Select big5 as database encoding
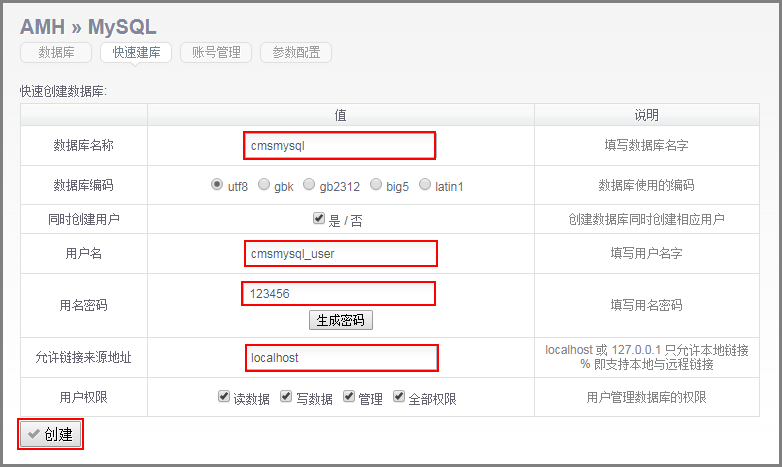Viewport: 782px width, 467px height. click(x=376, y=185)
